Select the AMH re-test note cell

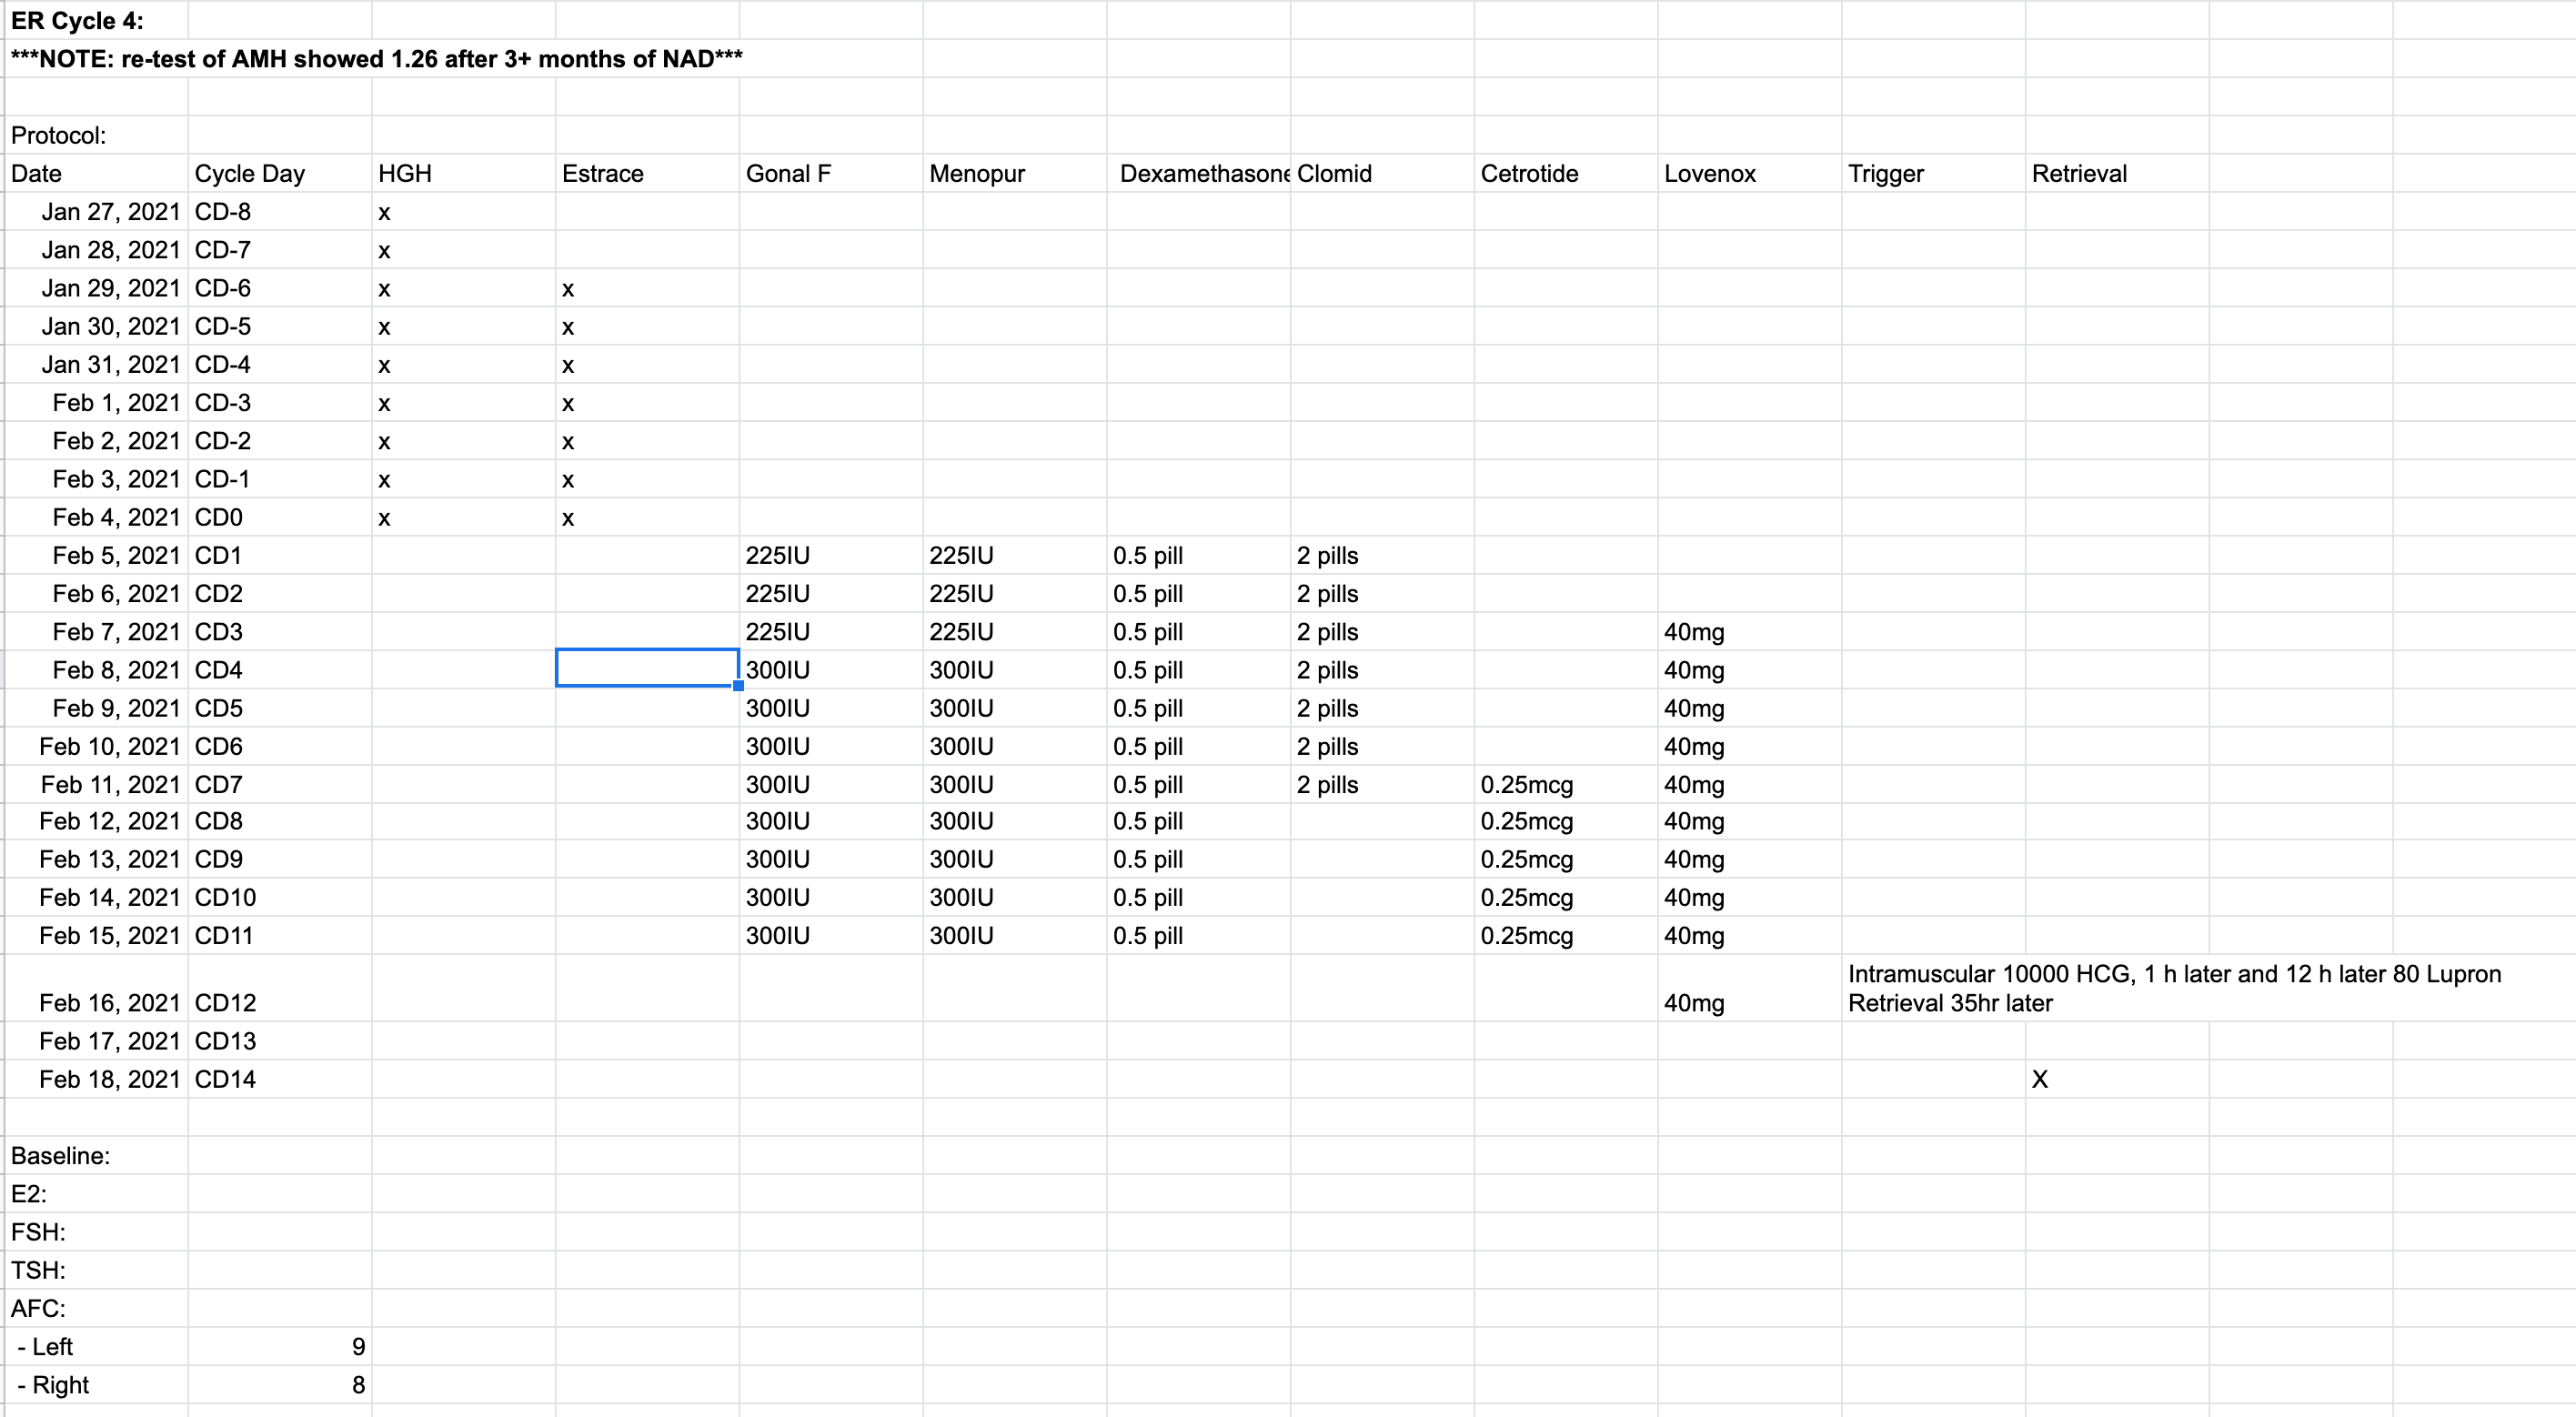point(376,59)
